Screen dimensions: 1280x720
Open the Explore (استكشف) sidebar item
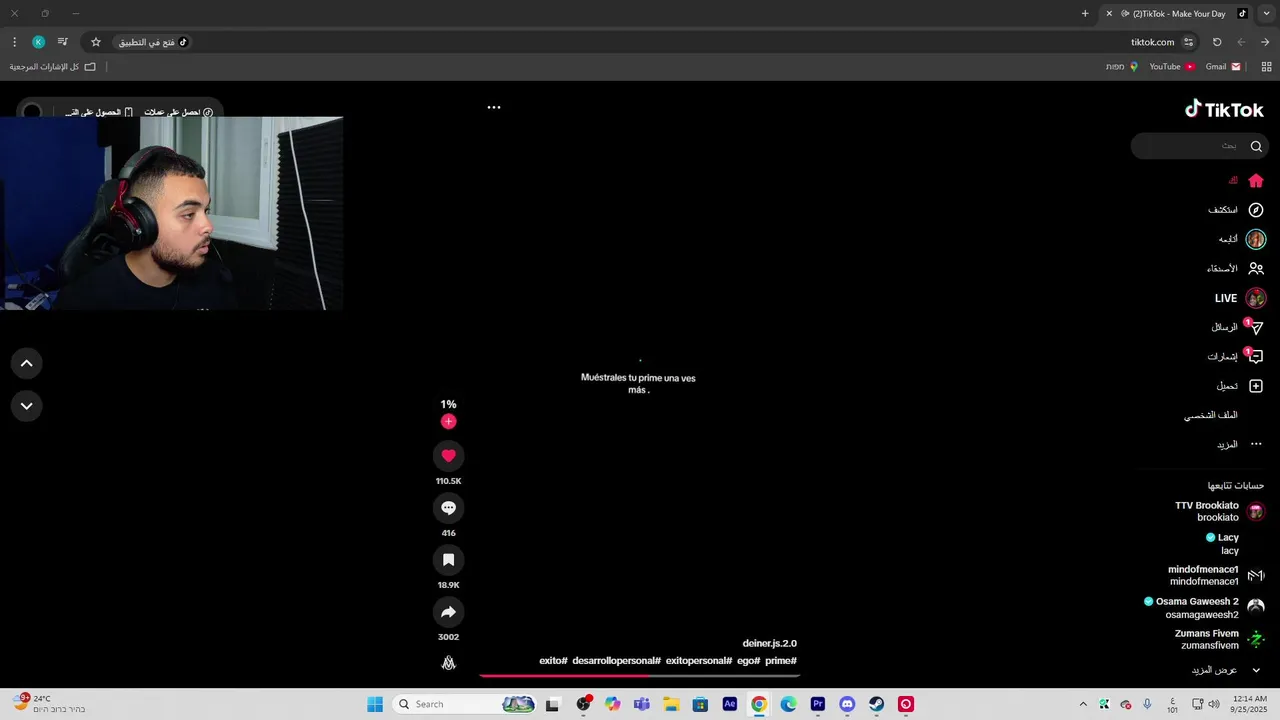coord(1236,210)
